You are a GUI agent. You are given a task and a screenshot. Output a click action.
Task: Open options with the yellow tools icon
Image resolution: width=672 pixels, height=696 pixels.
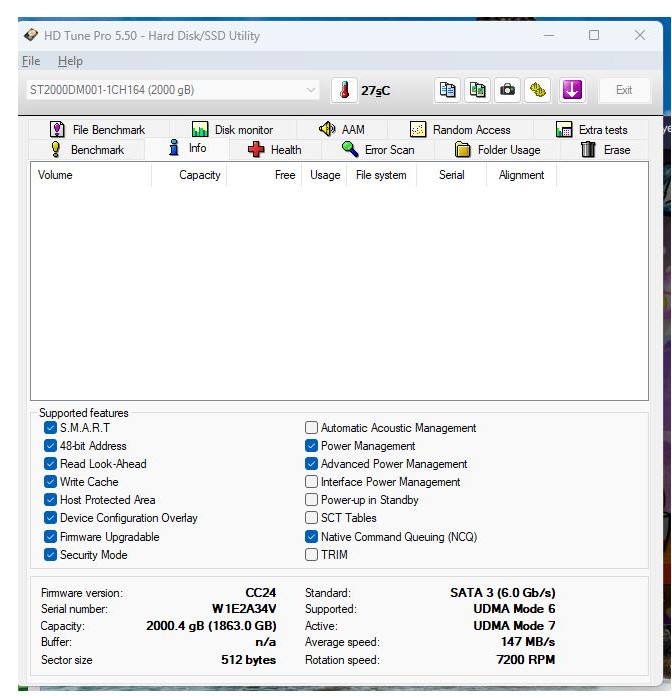click(x=538, y=90)
